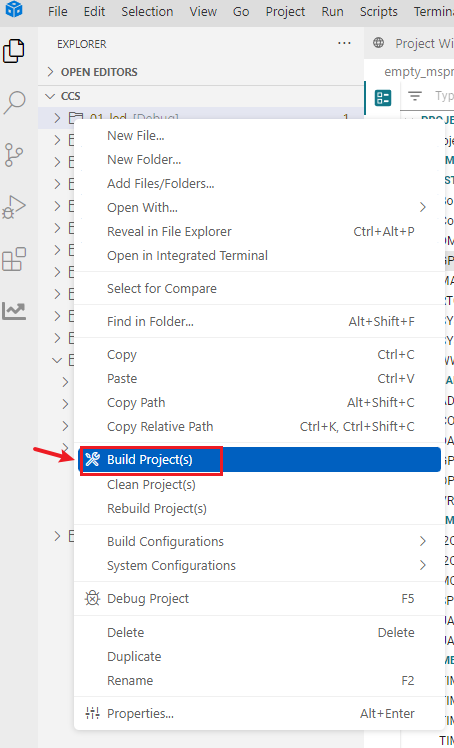This screenshot has width=454, height=748.
Task: Open the Search magnifier in sidebar
Action: [14, 103]
